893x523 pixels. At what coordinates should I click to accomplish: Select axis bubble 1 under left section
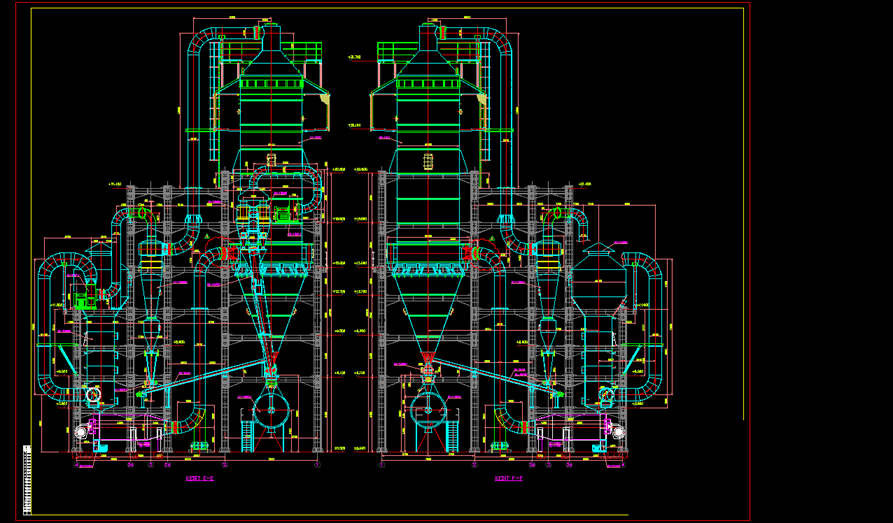[317, 465]
